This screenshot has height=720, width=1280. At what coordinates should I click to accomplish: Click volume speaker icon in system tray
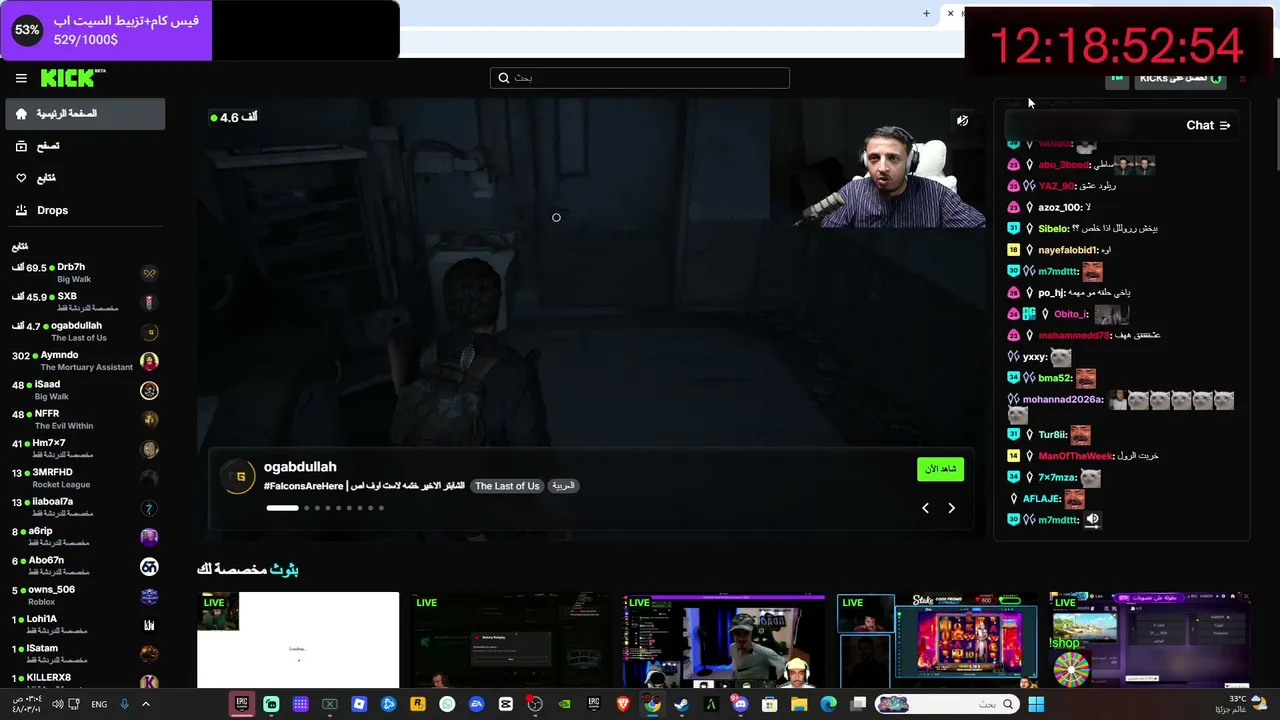tap(58, 704)
